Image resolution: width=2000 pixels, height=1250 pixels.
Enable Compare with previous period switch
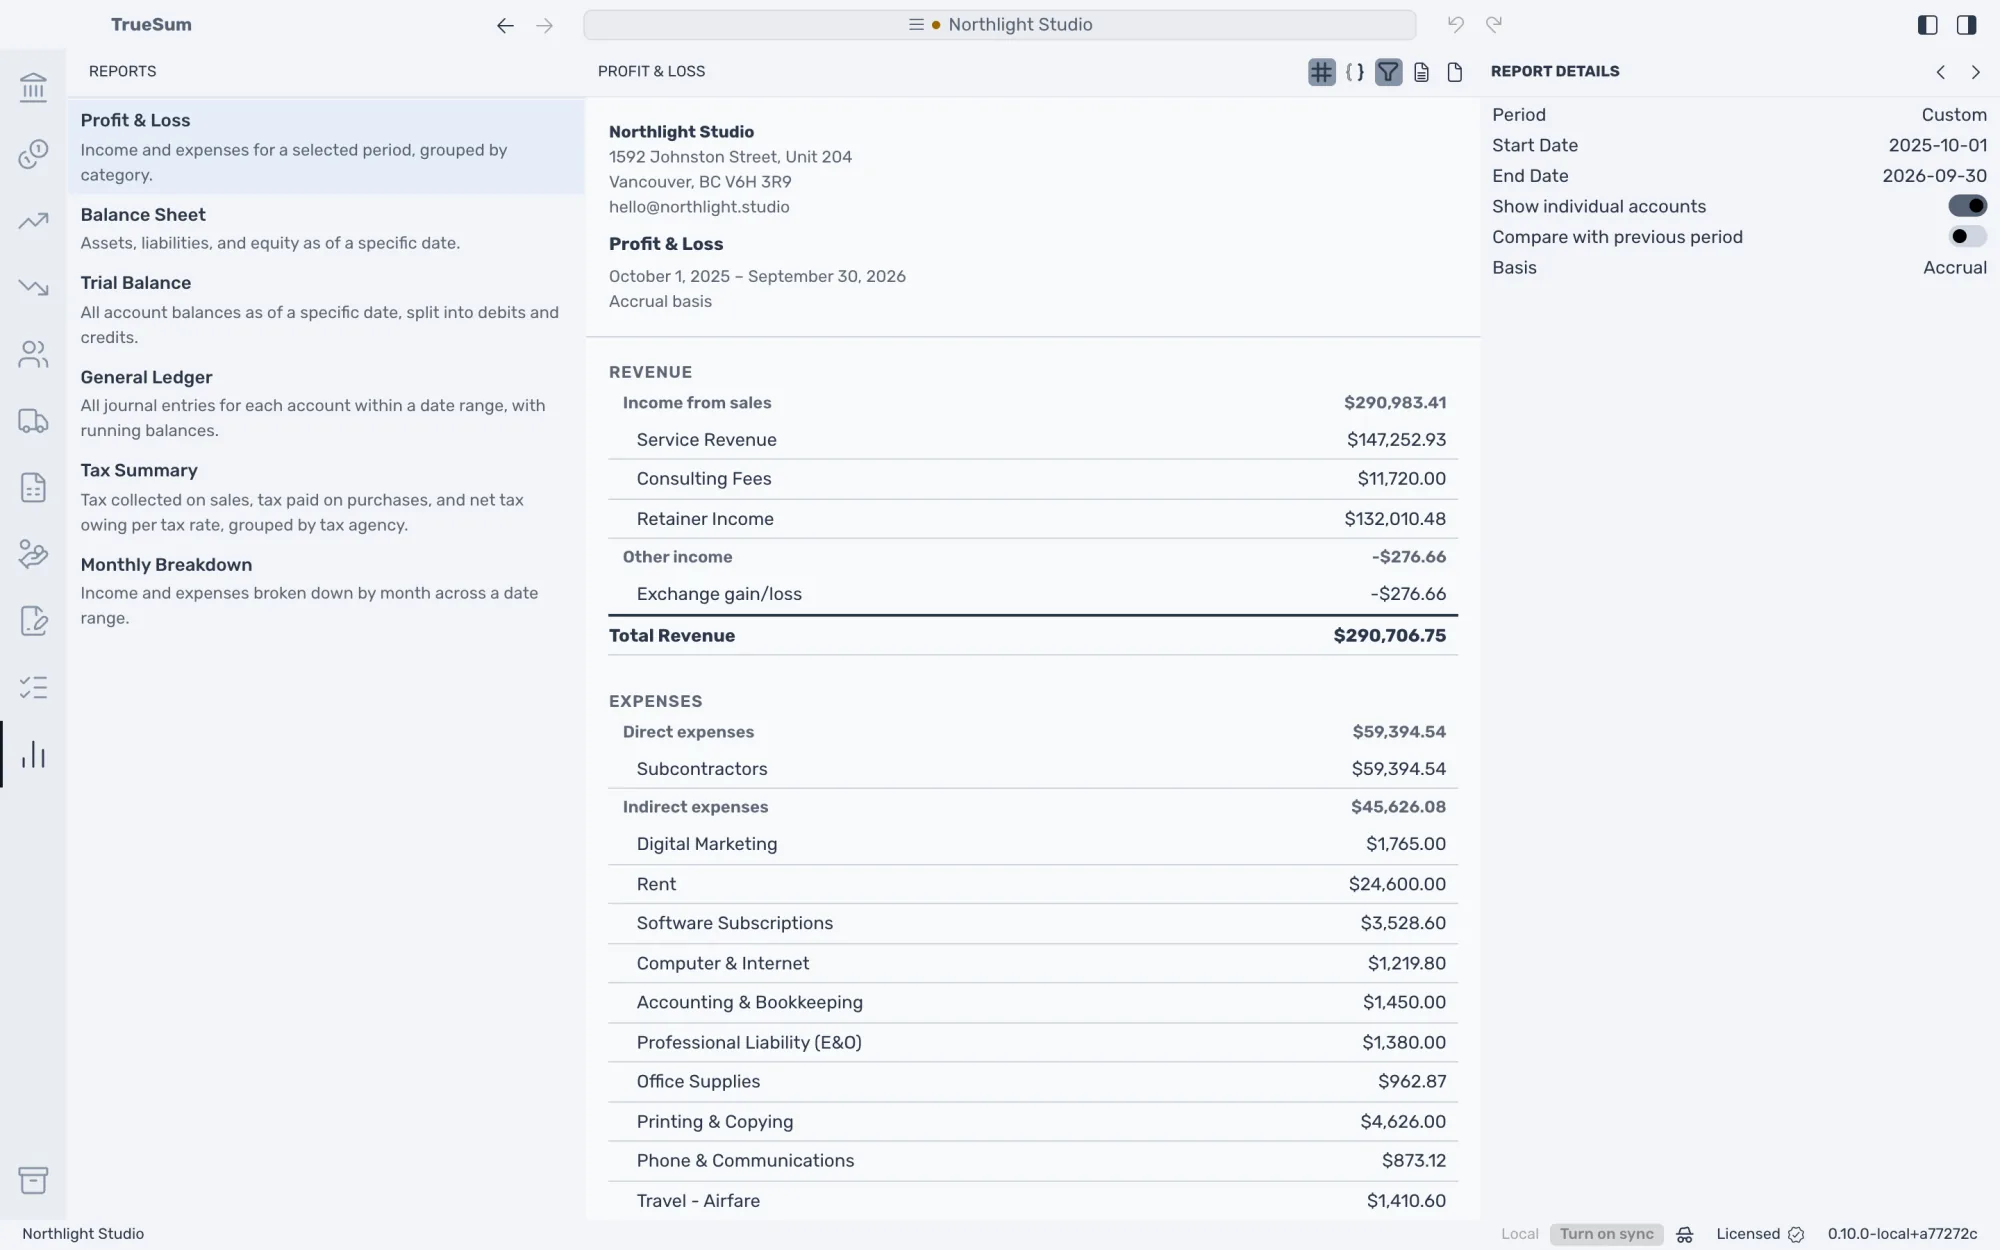1967,237
